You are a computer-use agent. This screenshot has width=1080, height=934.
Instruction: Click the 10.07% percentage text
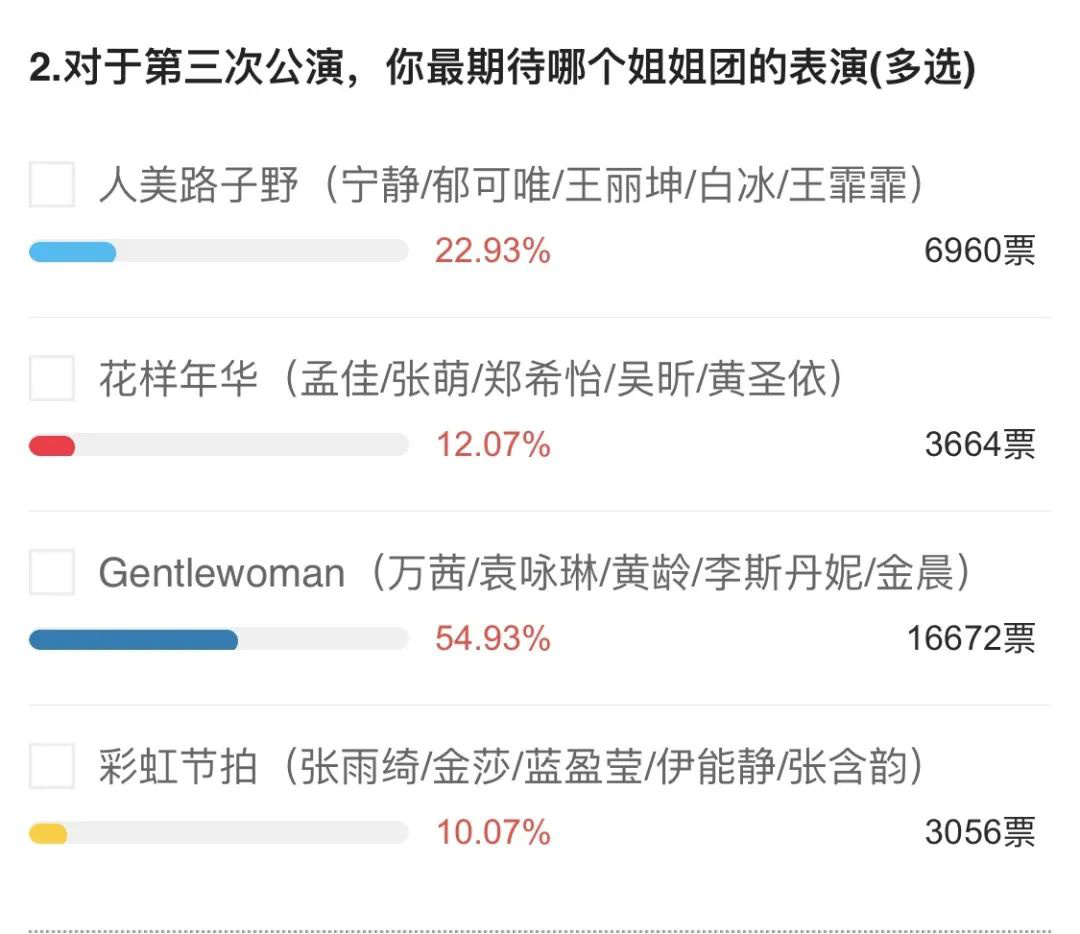pos(493,832)
